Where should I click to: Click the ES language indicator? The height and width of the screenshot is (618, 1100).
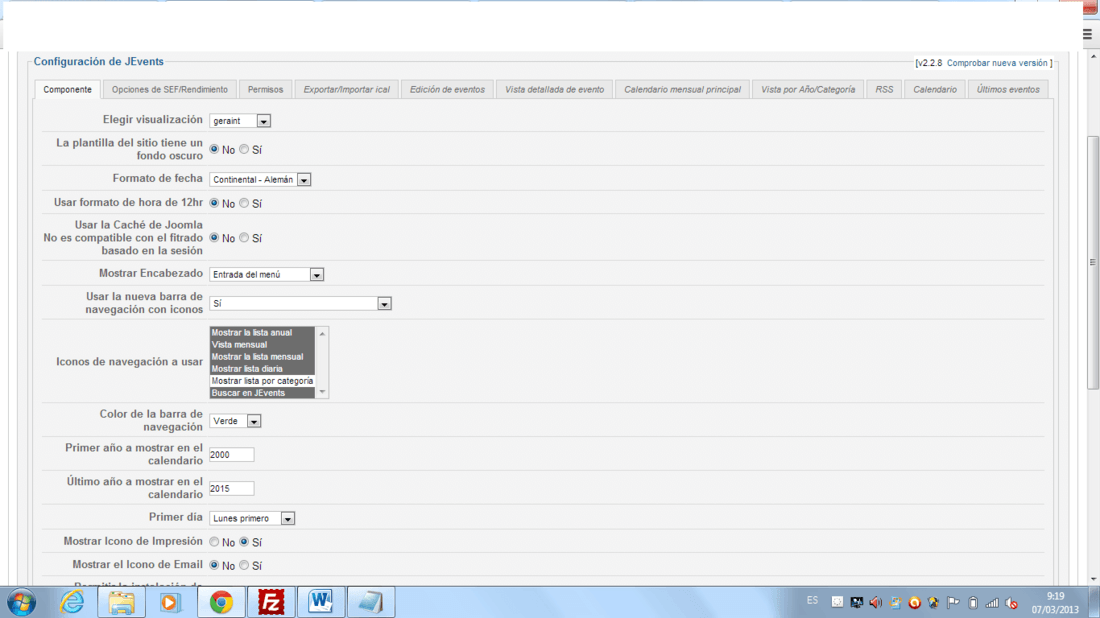812,600
